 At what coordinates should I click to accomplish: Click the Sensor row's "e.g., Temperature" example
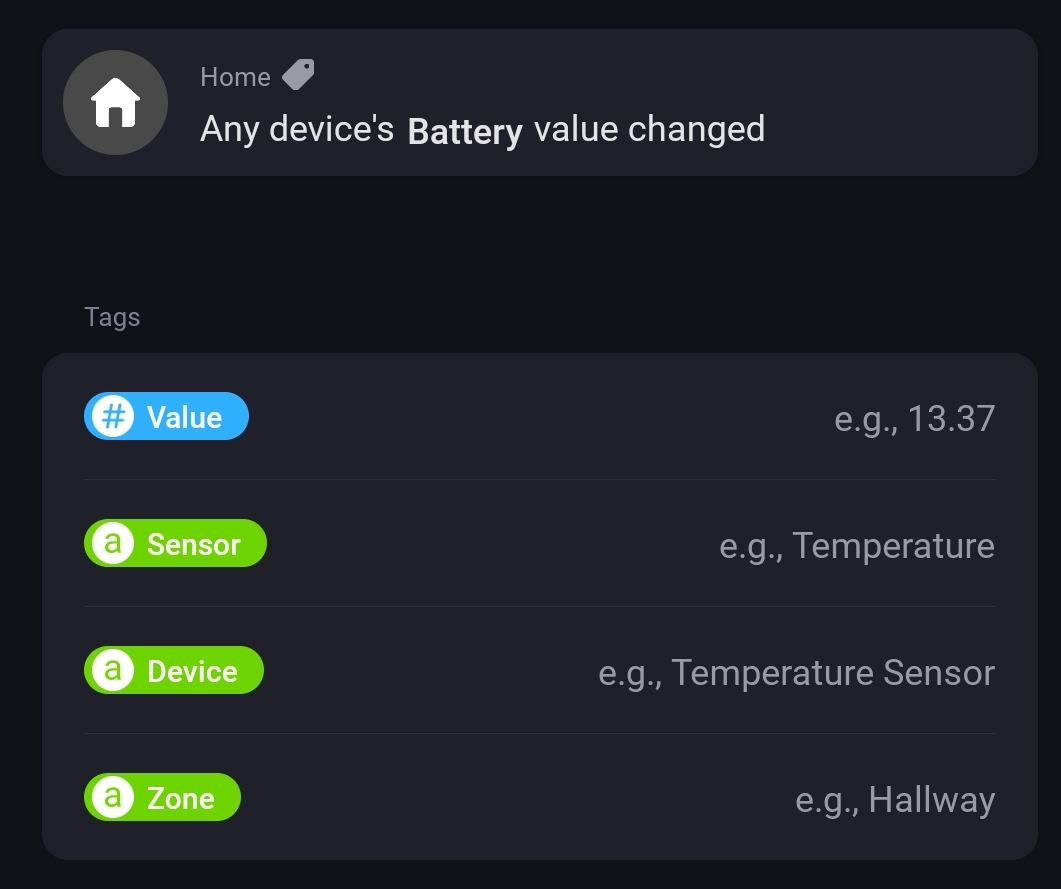pyautogui.click(x=856, y=545)
